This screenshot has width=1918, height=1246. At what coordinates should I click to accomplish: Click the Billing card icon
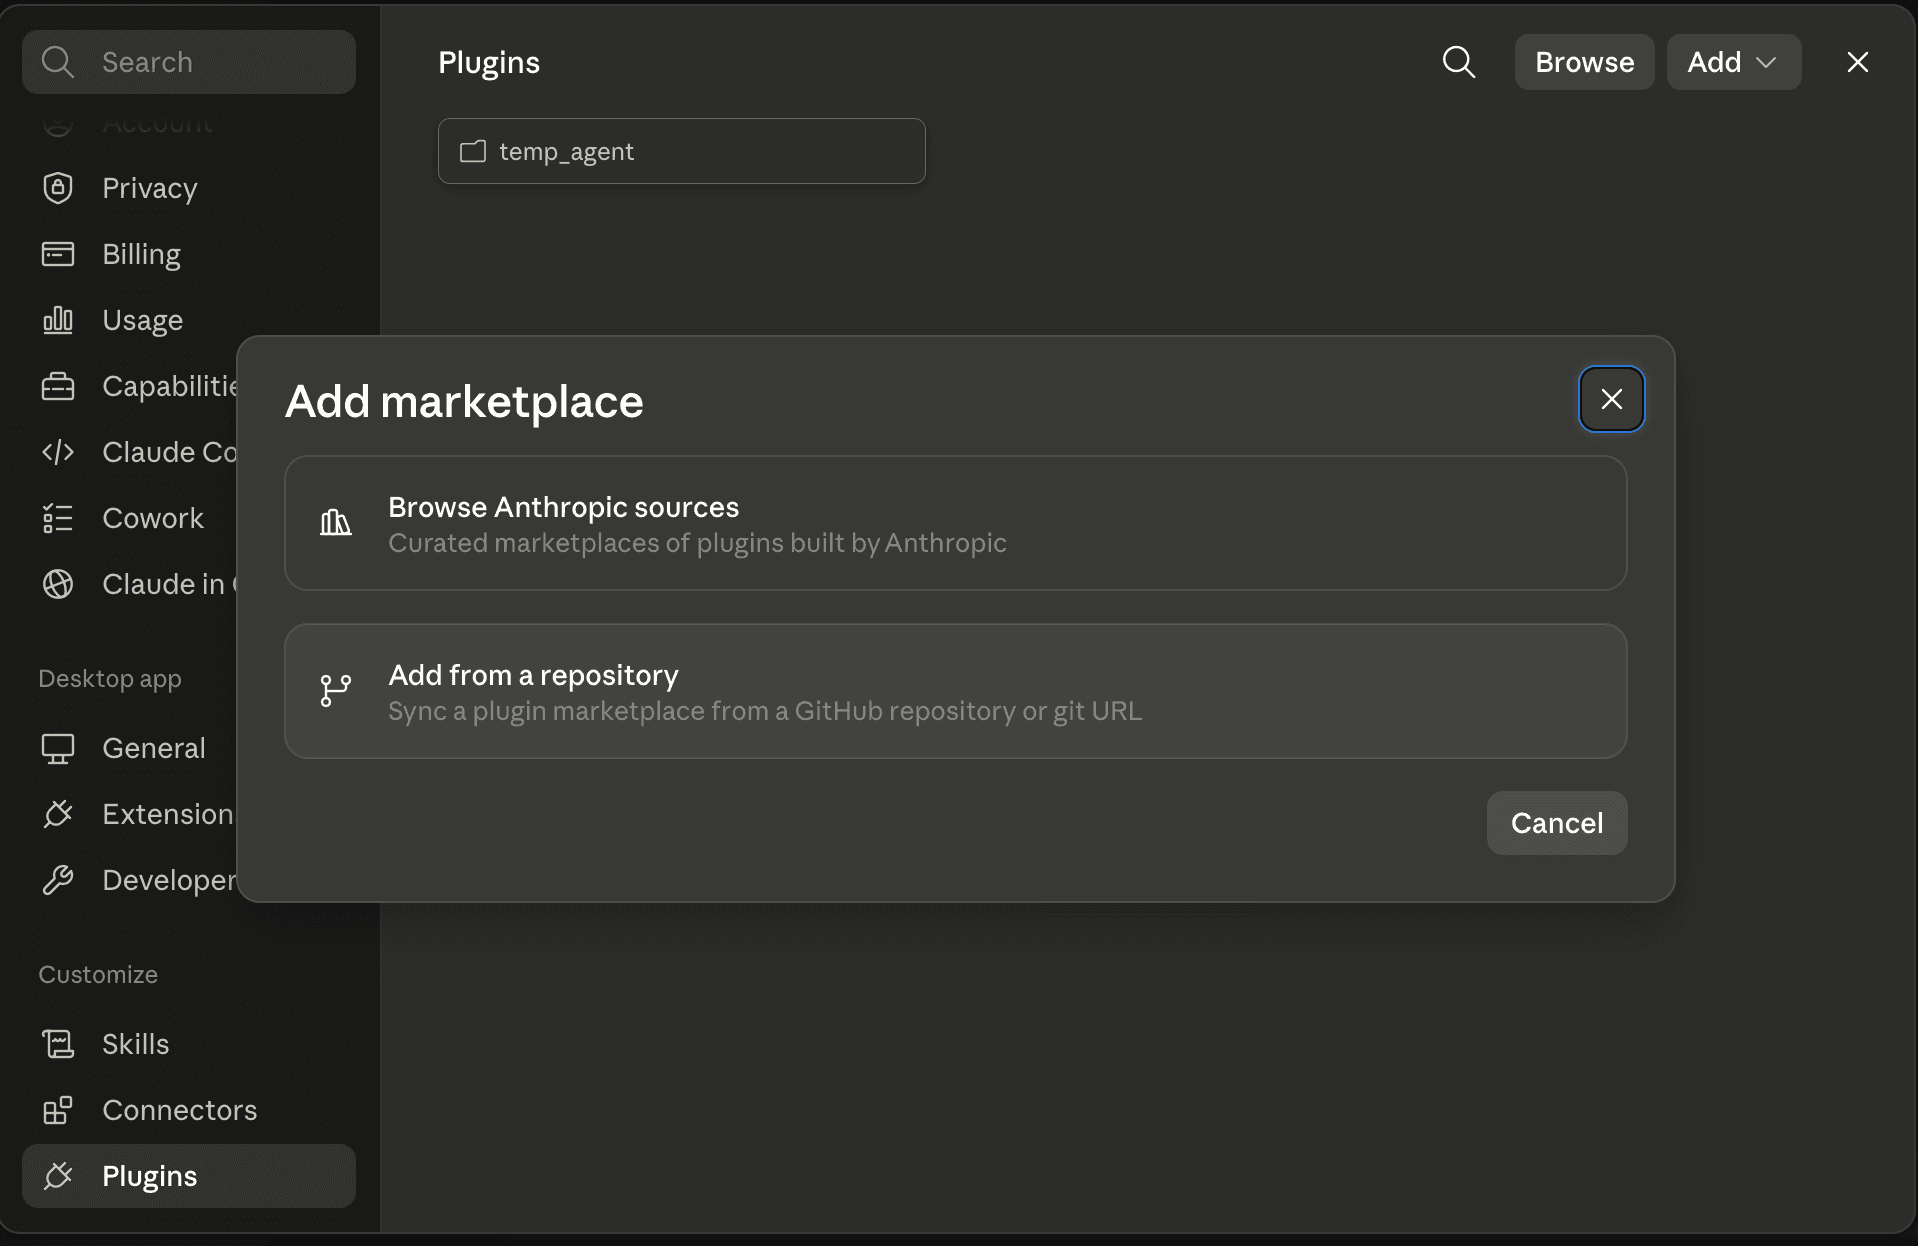click(58, 254)
